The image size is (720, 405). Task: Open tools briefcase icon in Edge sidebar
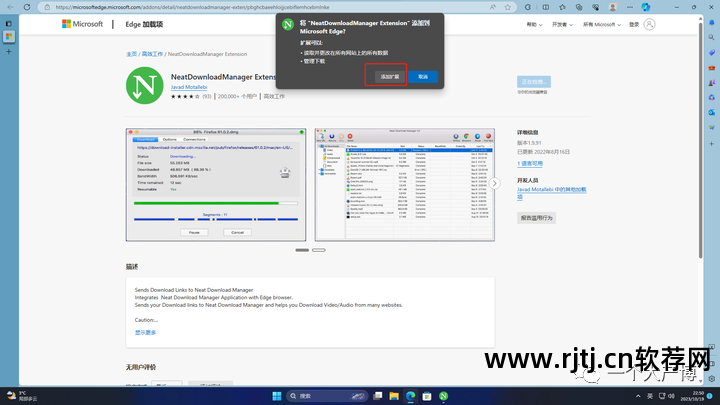click(712, 68)
